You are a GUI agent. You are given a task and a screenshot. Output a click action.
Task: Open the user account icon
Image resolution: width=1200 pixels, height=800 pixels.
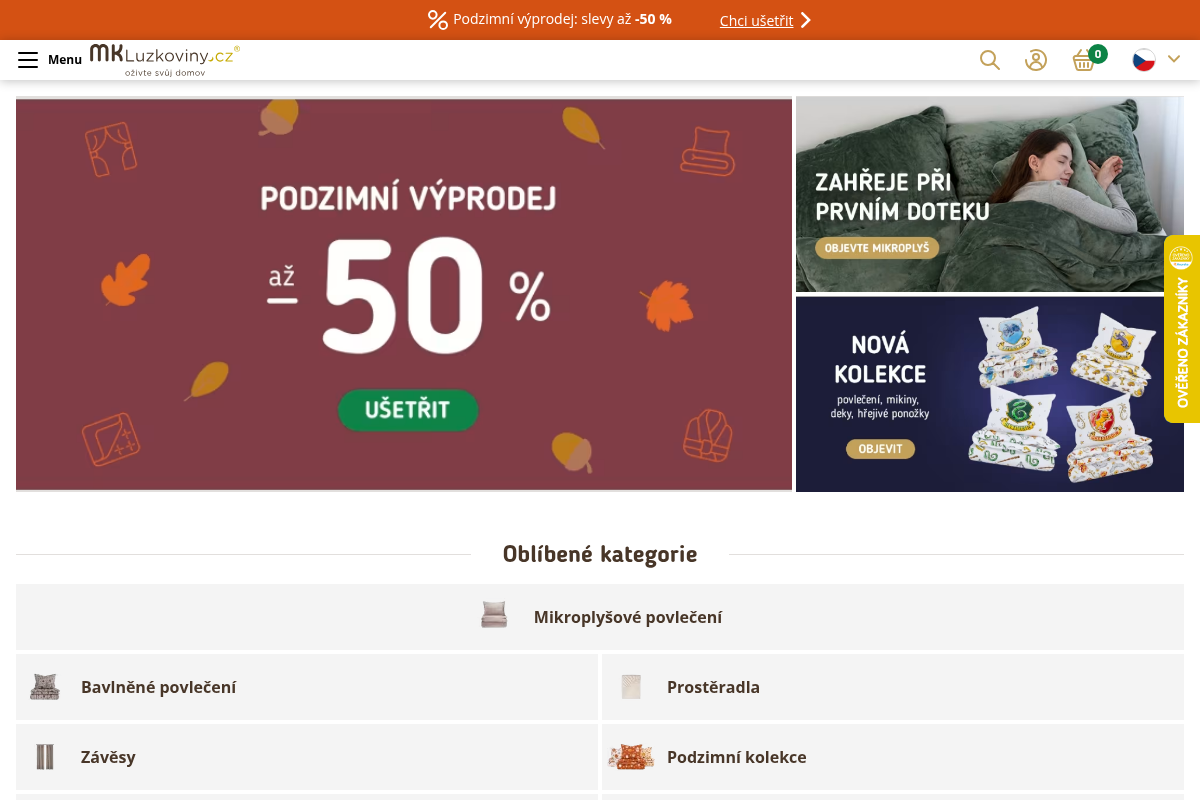coord(1036,60)
